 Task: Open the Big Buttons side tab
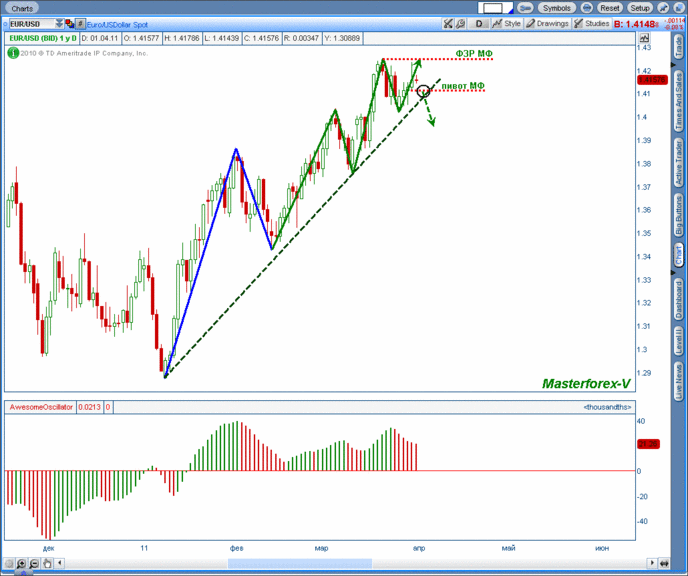[x=678, y=215]
